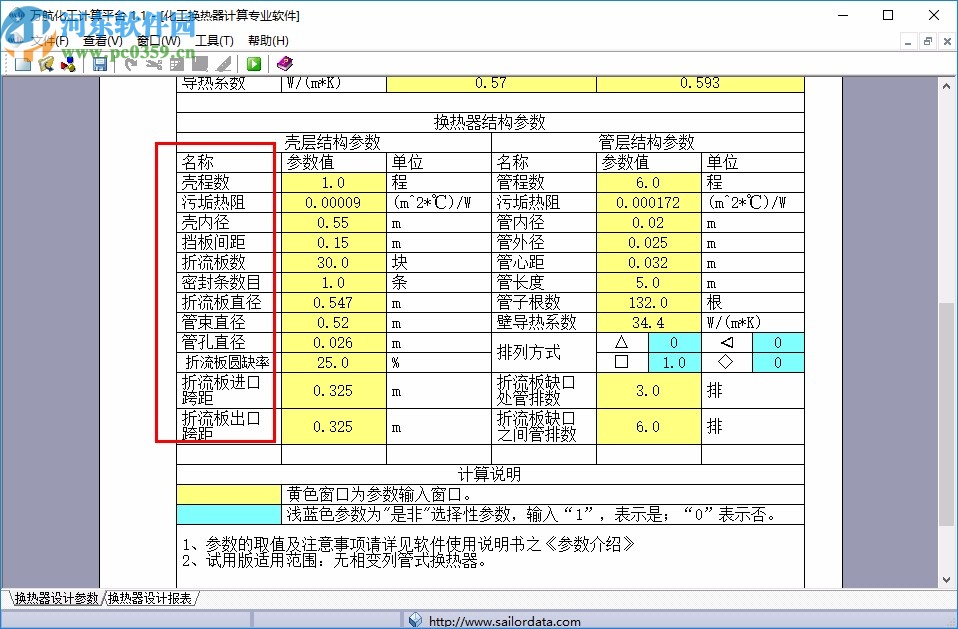Viewport: 958px width, 629px height.
Task: Select the 管心距 value 0.032 cell
Action: click(649, 263)
